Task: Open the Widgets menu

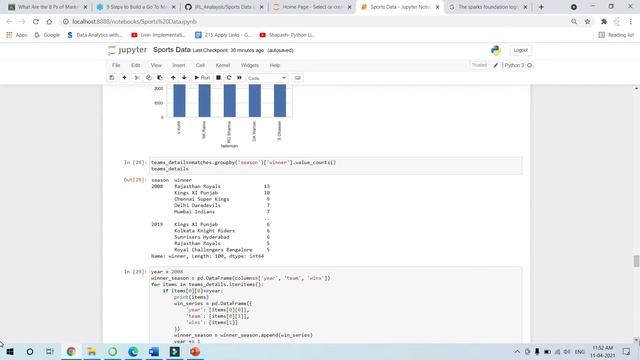Action: click(x=250, y=65)
